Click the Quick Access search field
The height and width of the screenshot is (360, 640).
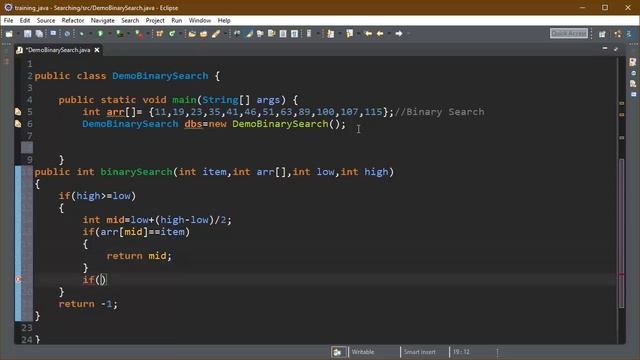click(569, 33)
